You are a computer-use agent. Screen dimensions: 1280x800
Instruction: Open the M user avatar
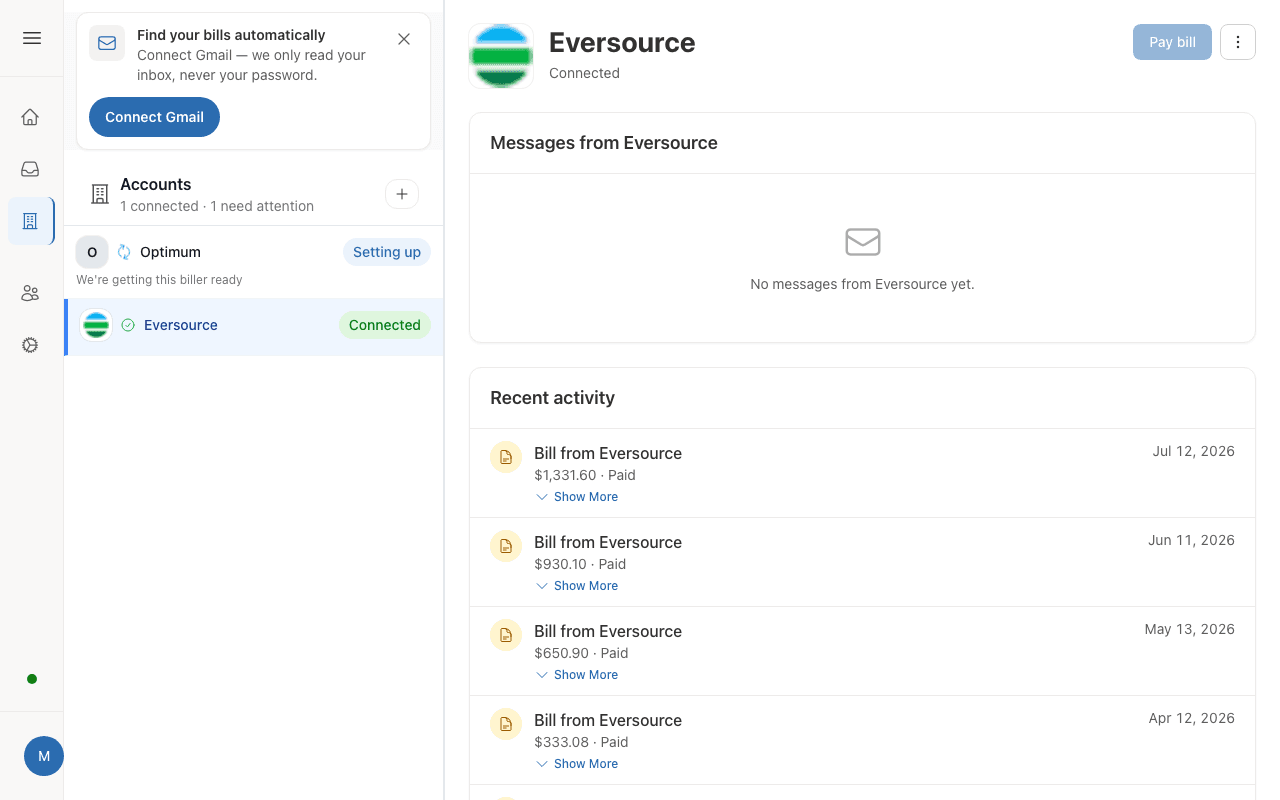coord(44,756)
